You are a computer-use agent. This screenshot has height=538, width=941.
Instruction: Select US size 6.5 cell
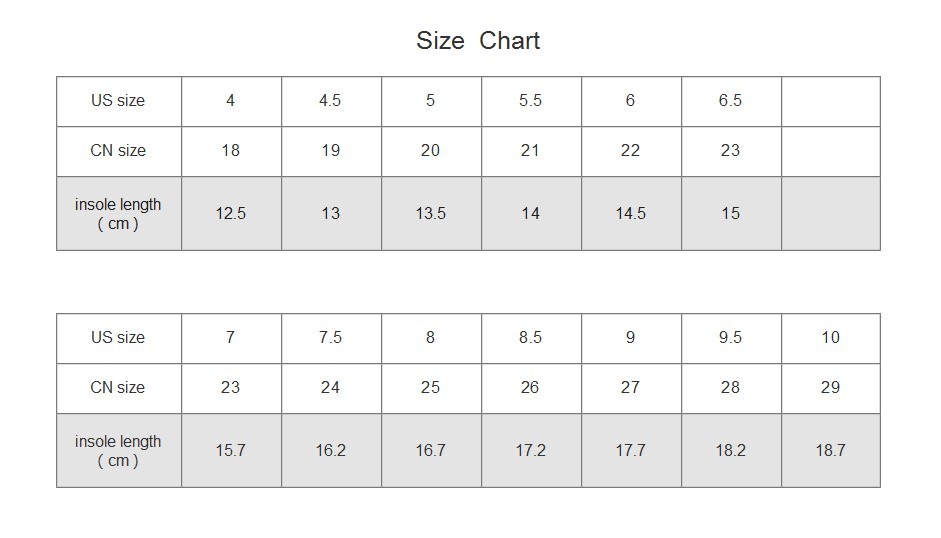732,101
